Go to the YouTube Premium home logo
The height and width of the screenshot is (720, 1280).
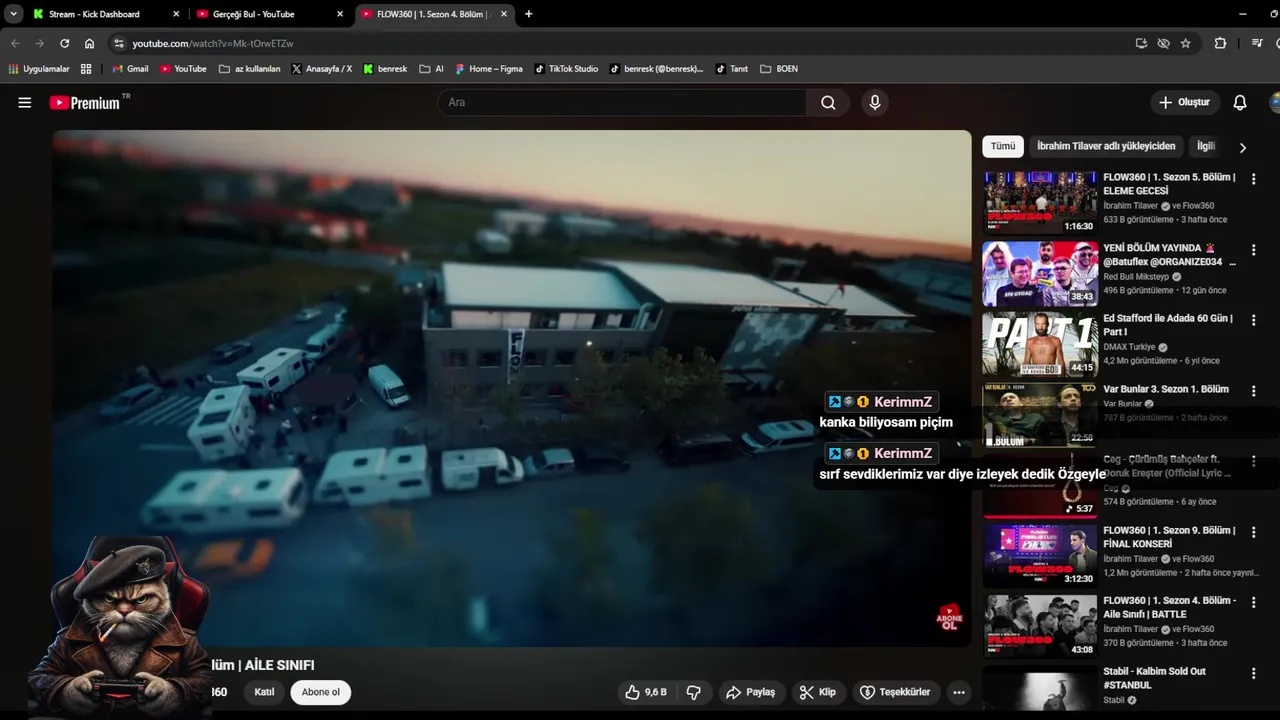click(x=84, y=102)
